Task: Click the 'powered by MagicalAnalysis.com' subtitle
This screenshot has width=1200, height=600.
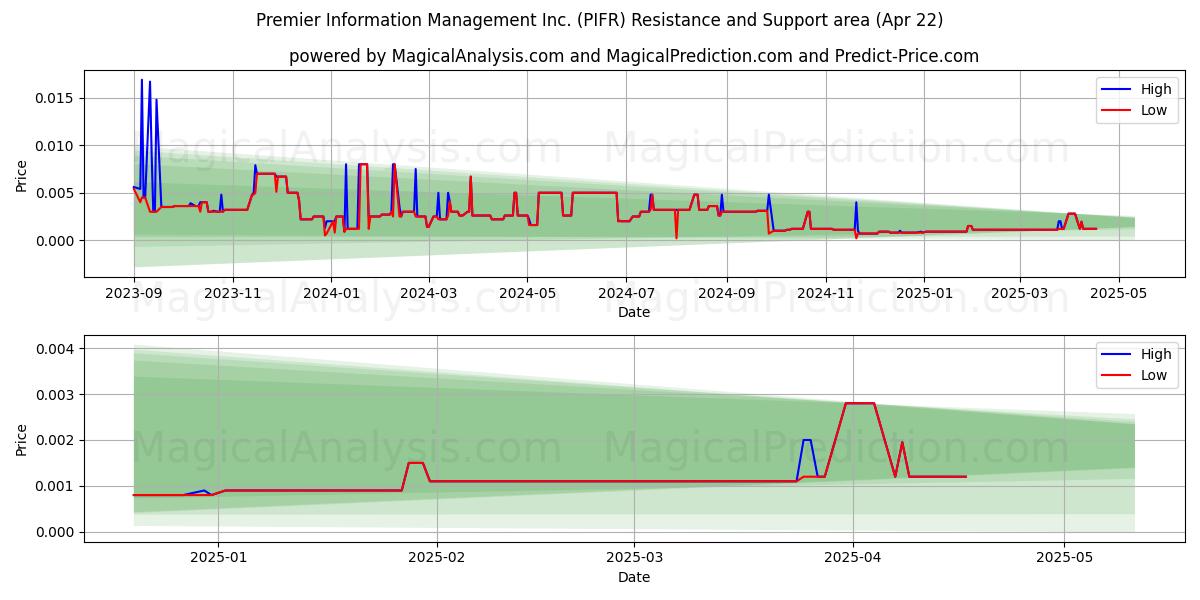Action: click(x=634, y=56)
